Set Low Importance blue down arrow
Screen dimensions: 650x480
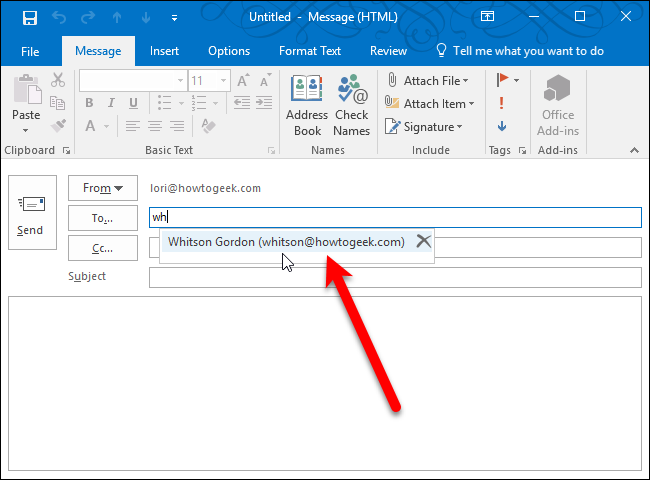point(502,126)
